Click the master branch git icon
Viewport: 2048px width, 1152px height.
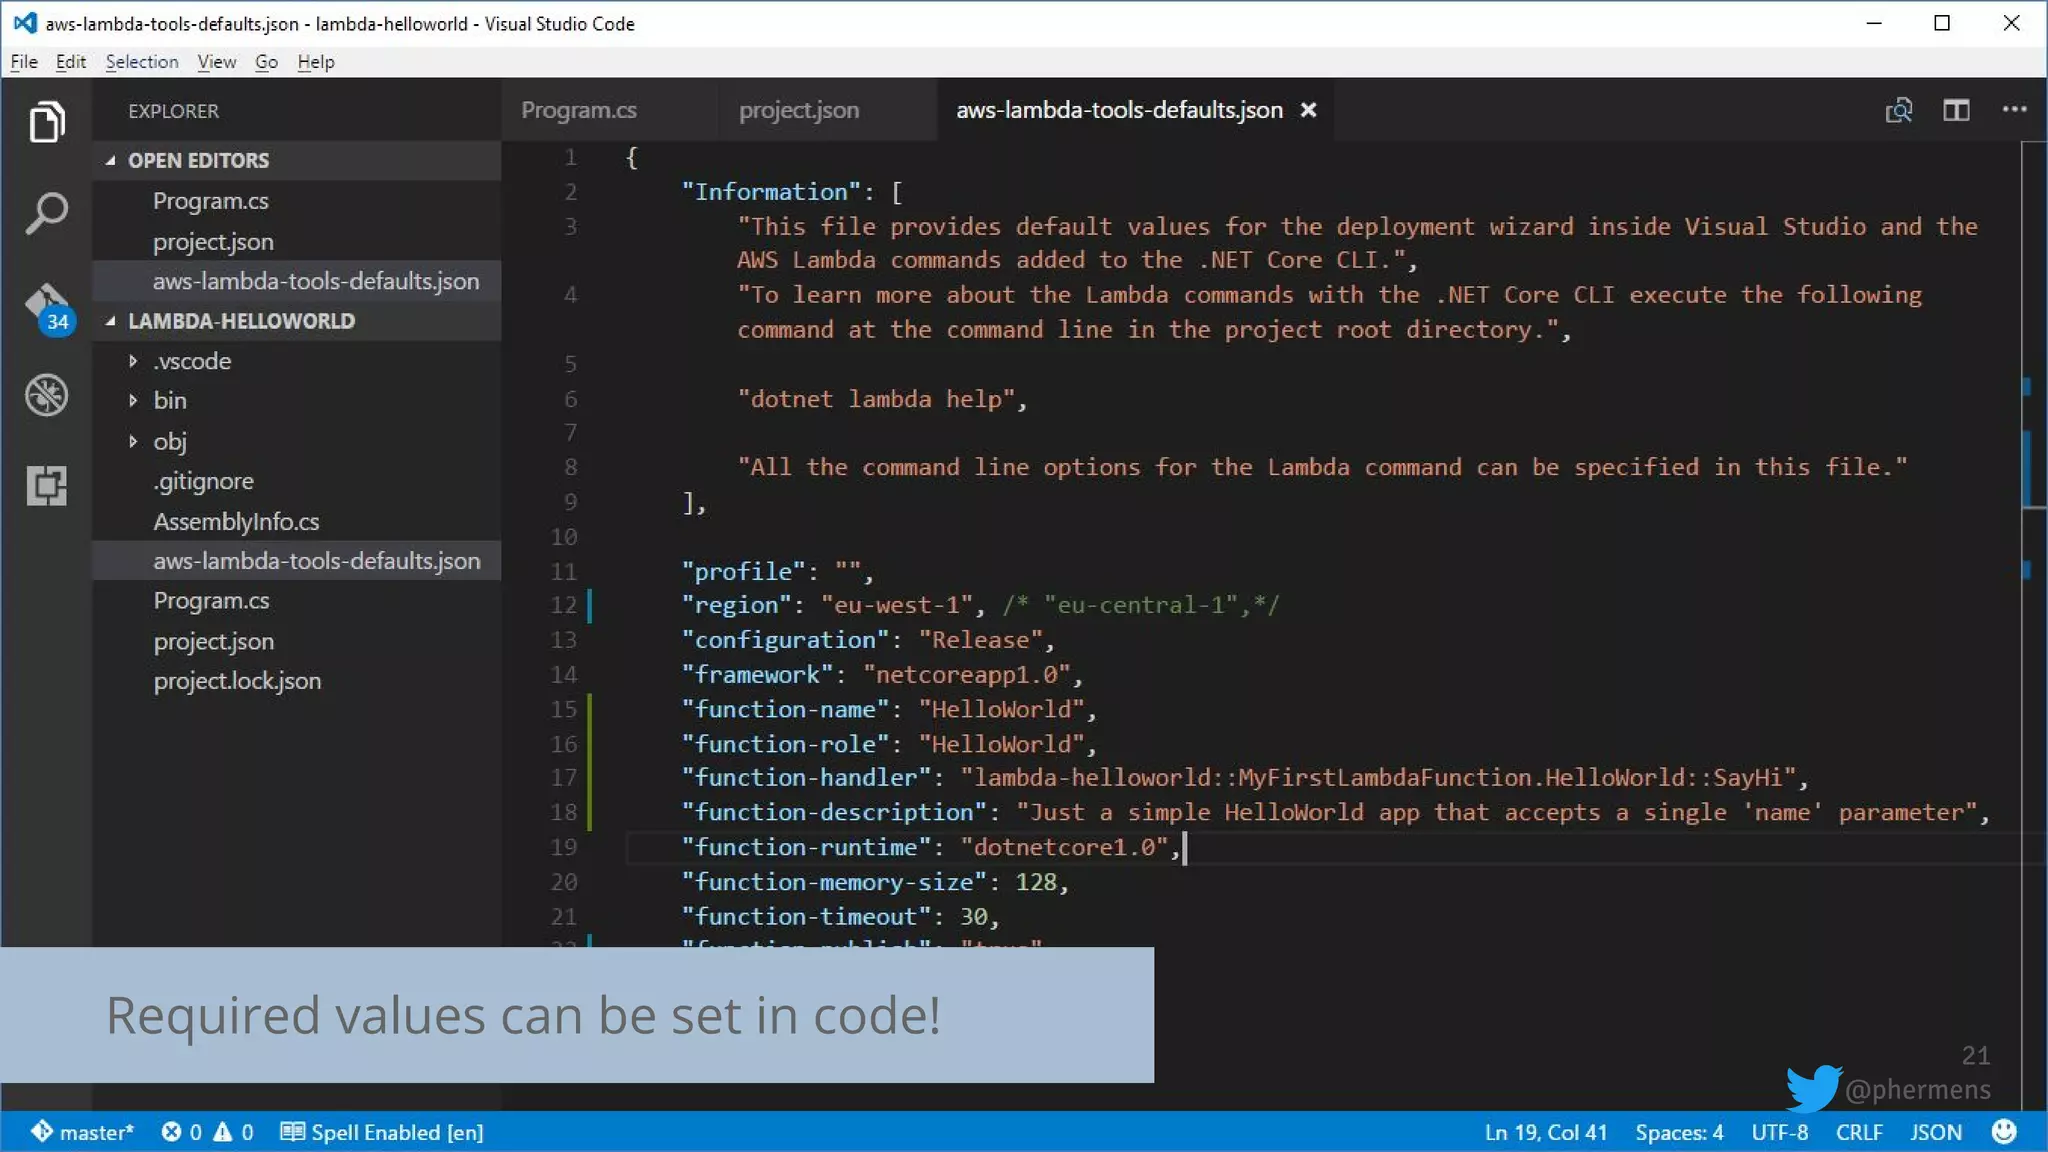coord(42,1131)
